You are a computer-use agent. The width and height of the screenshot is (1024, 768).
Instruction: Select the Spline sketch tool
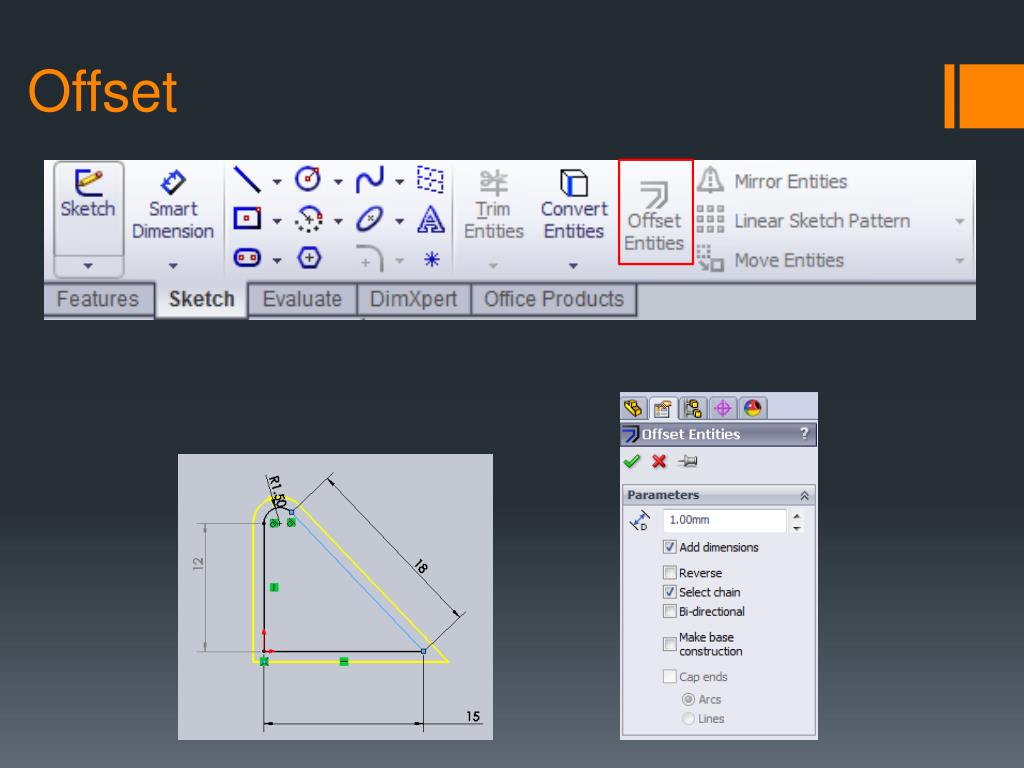point(370,180)
